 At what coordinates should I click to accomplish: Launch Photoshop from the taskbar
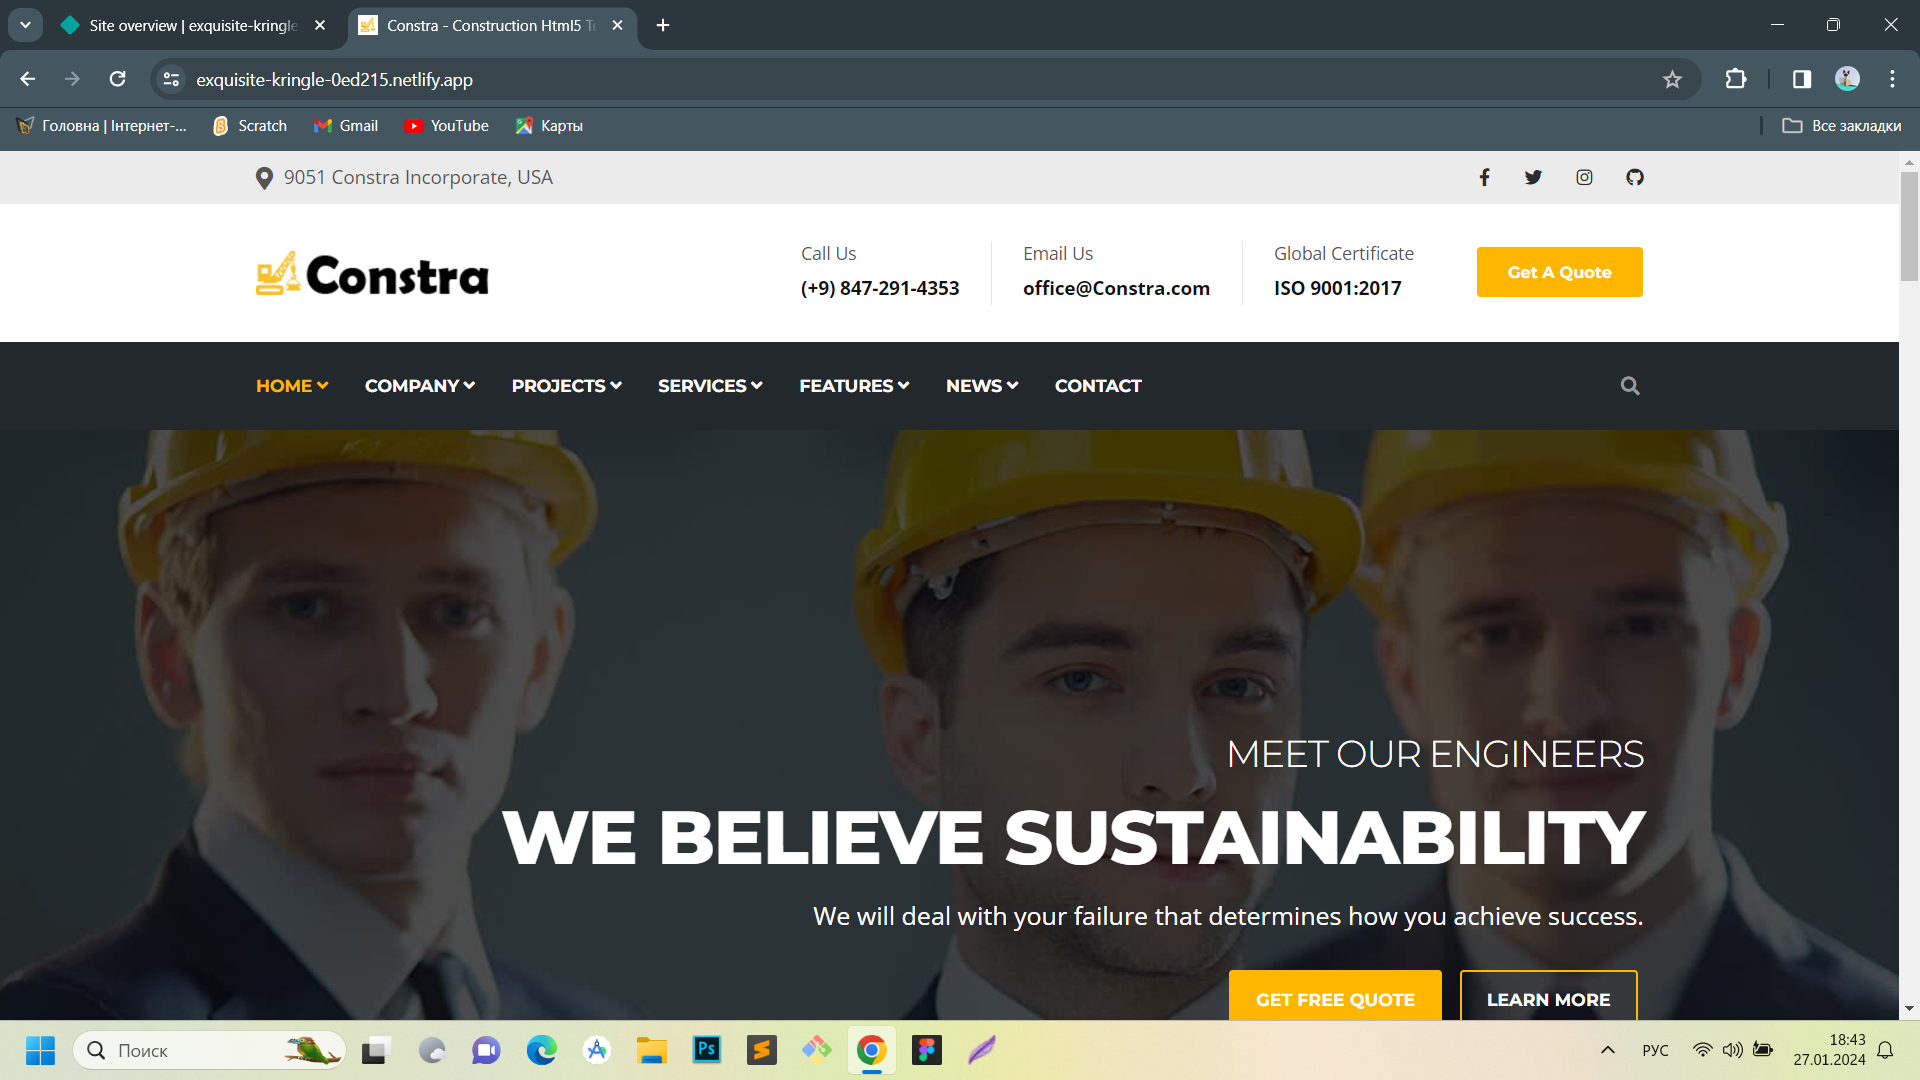[x=707, y=1050]
